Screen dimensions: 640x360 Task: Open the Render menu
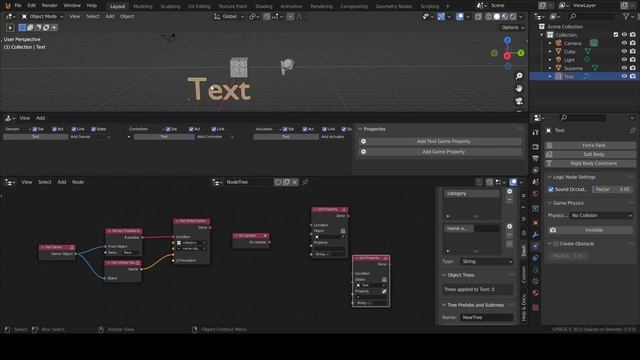point(49,6)
